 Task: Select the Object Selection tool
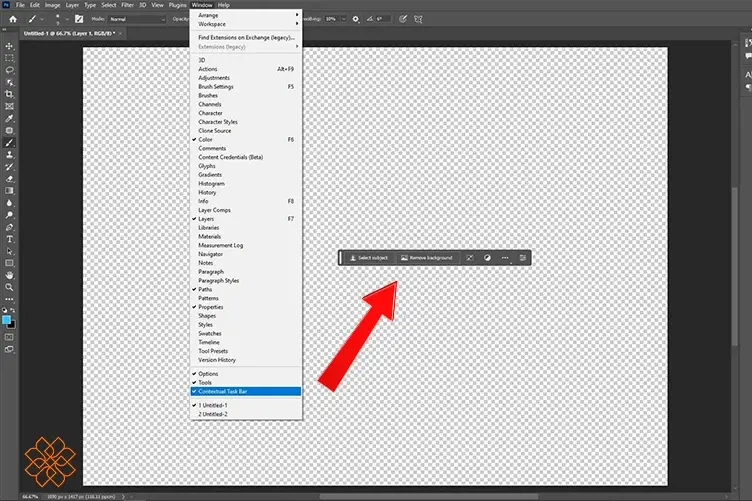tap(9, 82)
